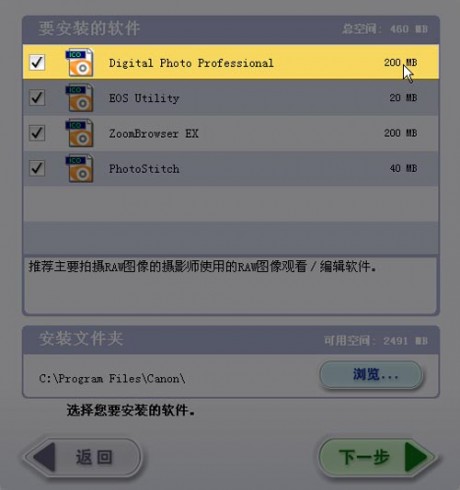Click the Digital Photo Professional installer icon

pyautogui.click(x=79, y=62)
